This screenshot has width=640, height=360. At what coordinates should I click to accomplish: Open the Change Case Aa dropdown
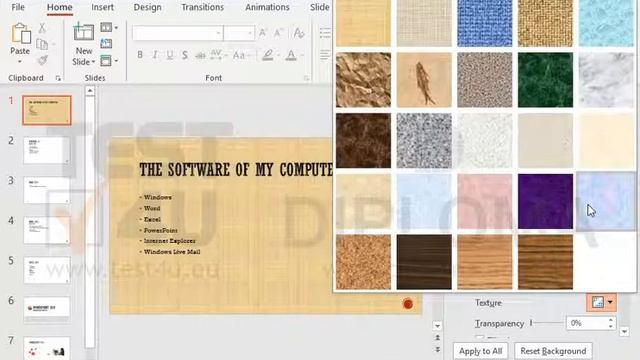tap(241, 55)
